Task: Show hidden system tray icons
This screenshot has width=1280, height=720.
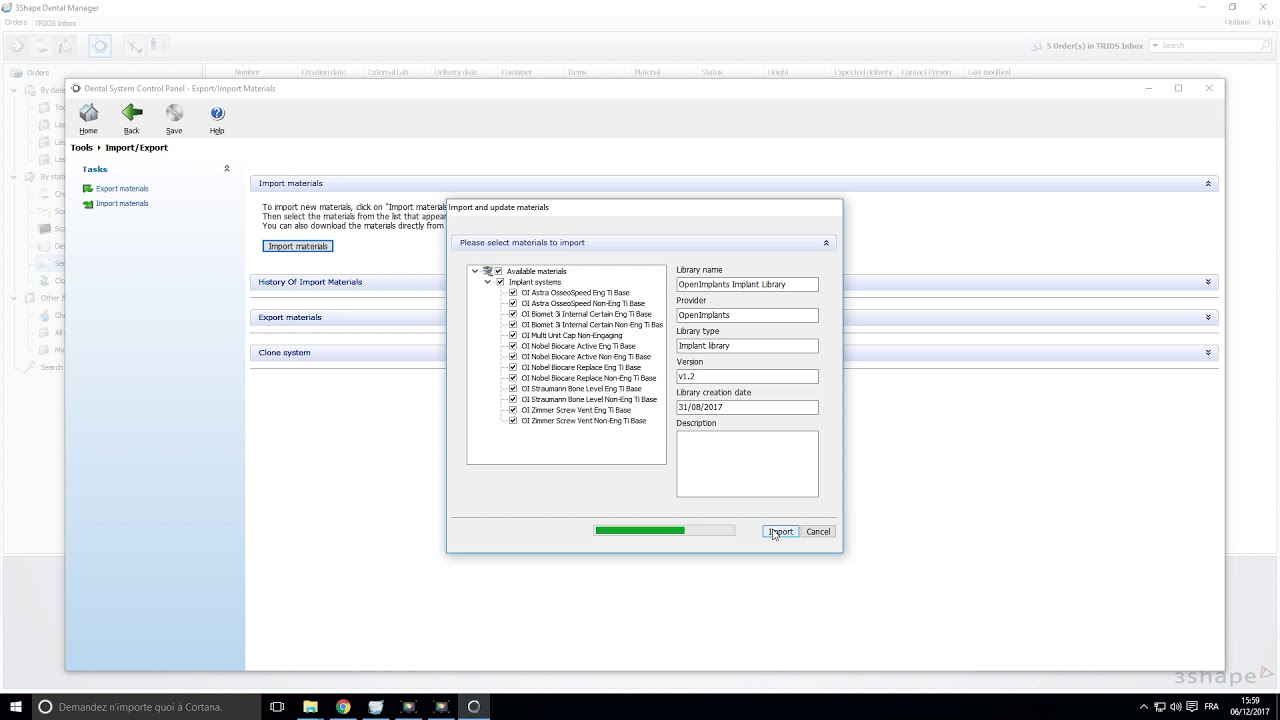Action: 1144,707
